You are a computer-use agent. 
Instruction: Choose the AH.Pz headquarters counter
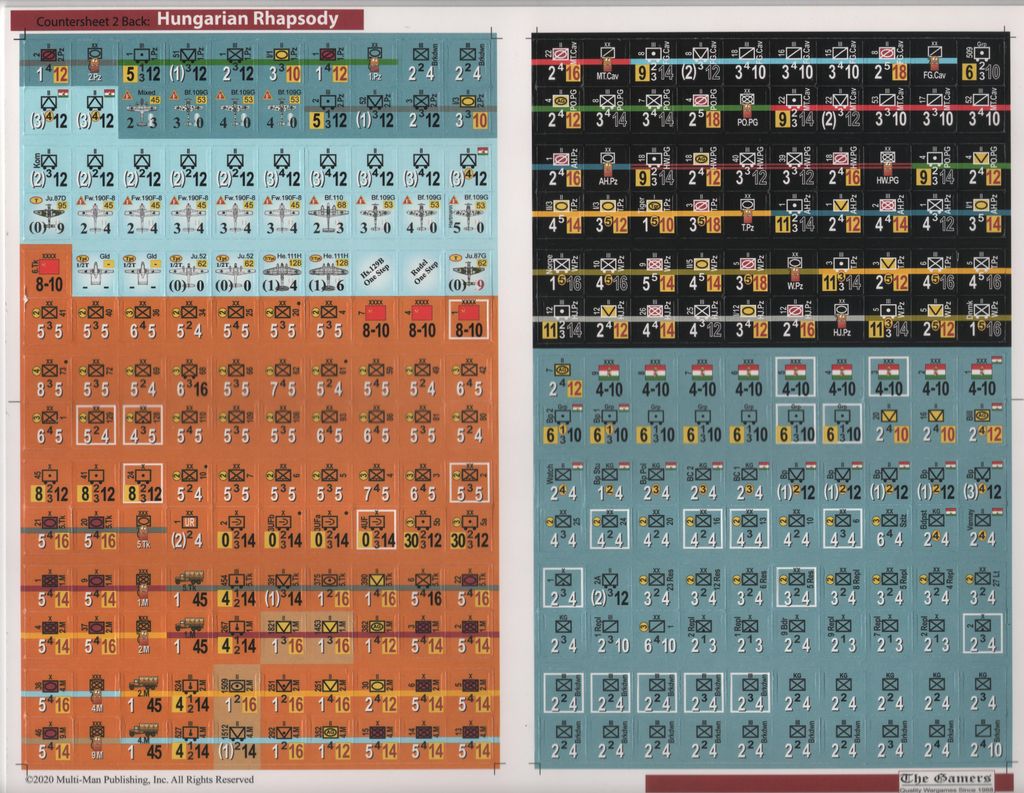tap(607, 167)
